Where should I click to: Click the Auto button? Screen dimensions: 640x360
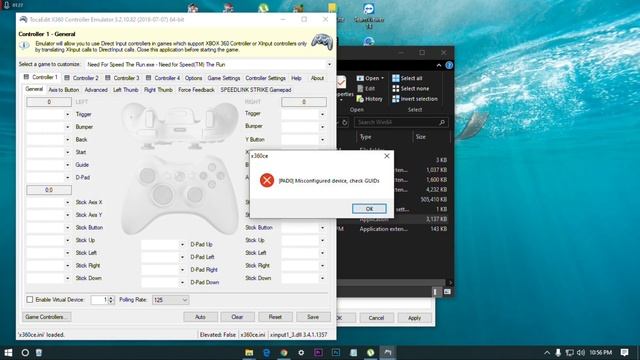tap(200, 317)
